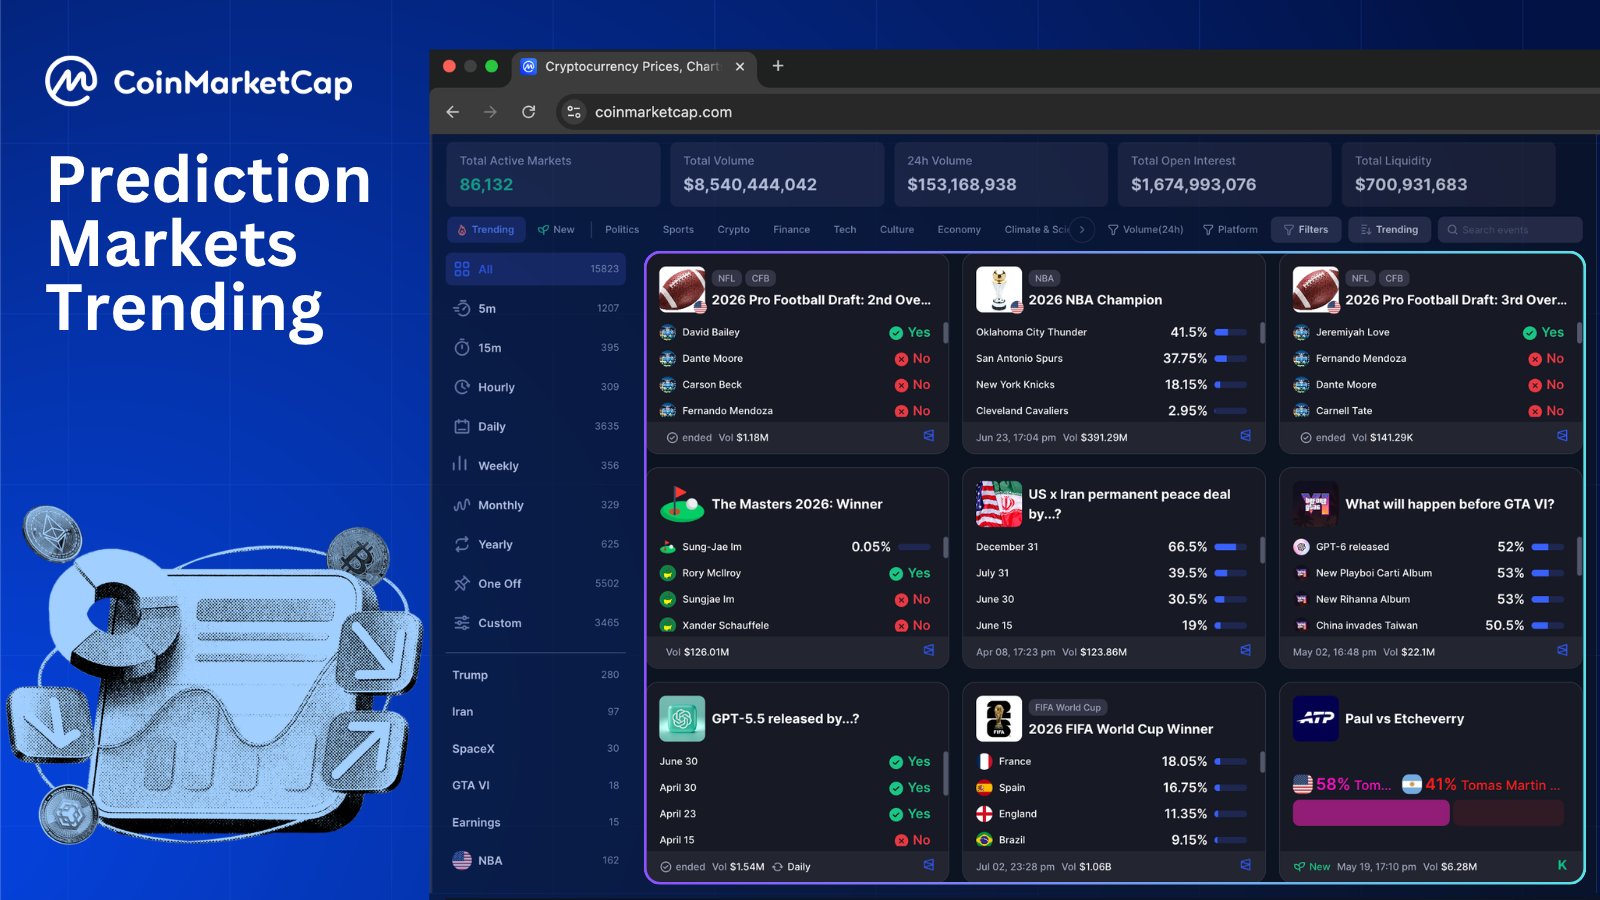Click the NFL tag on 2nd Overall card
This screenshot has width=1600, height=900.
click(x=726, y=278)
